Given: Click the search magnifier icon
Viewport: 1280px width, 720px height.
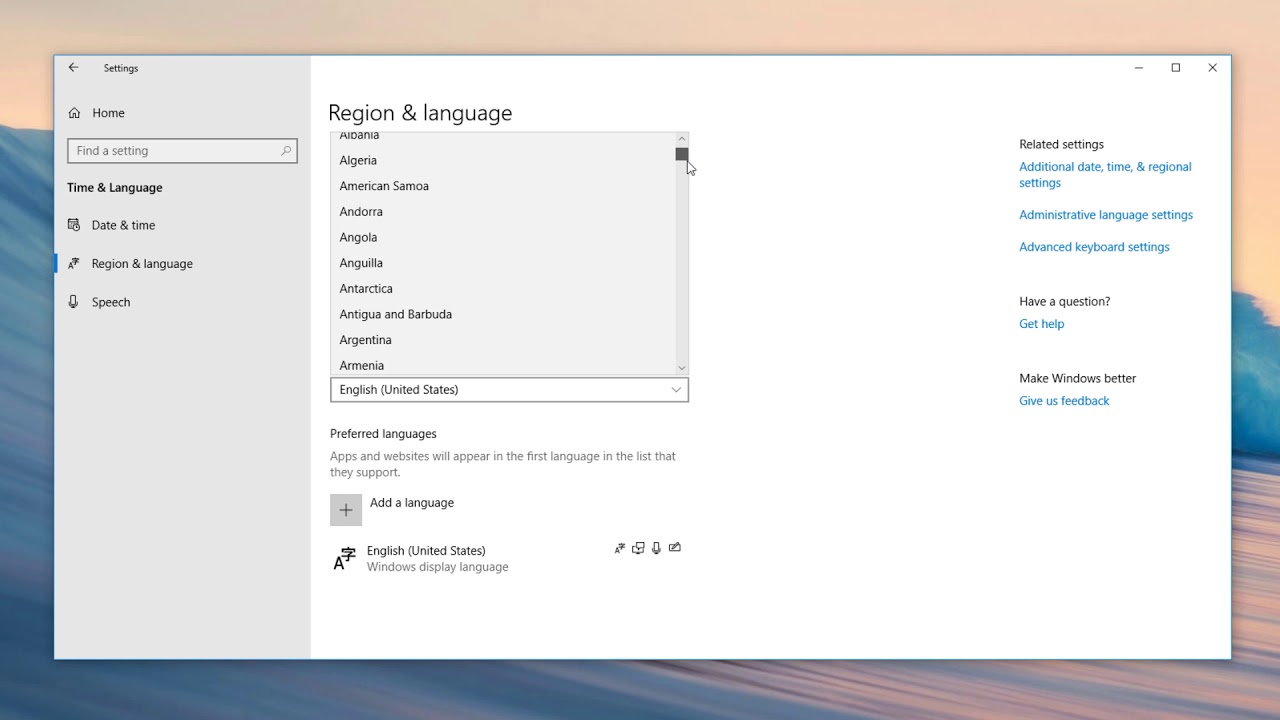Looking at the screenshot, I should (286, 151).
